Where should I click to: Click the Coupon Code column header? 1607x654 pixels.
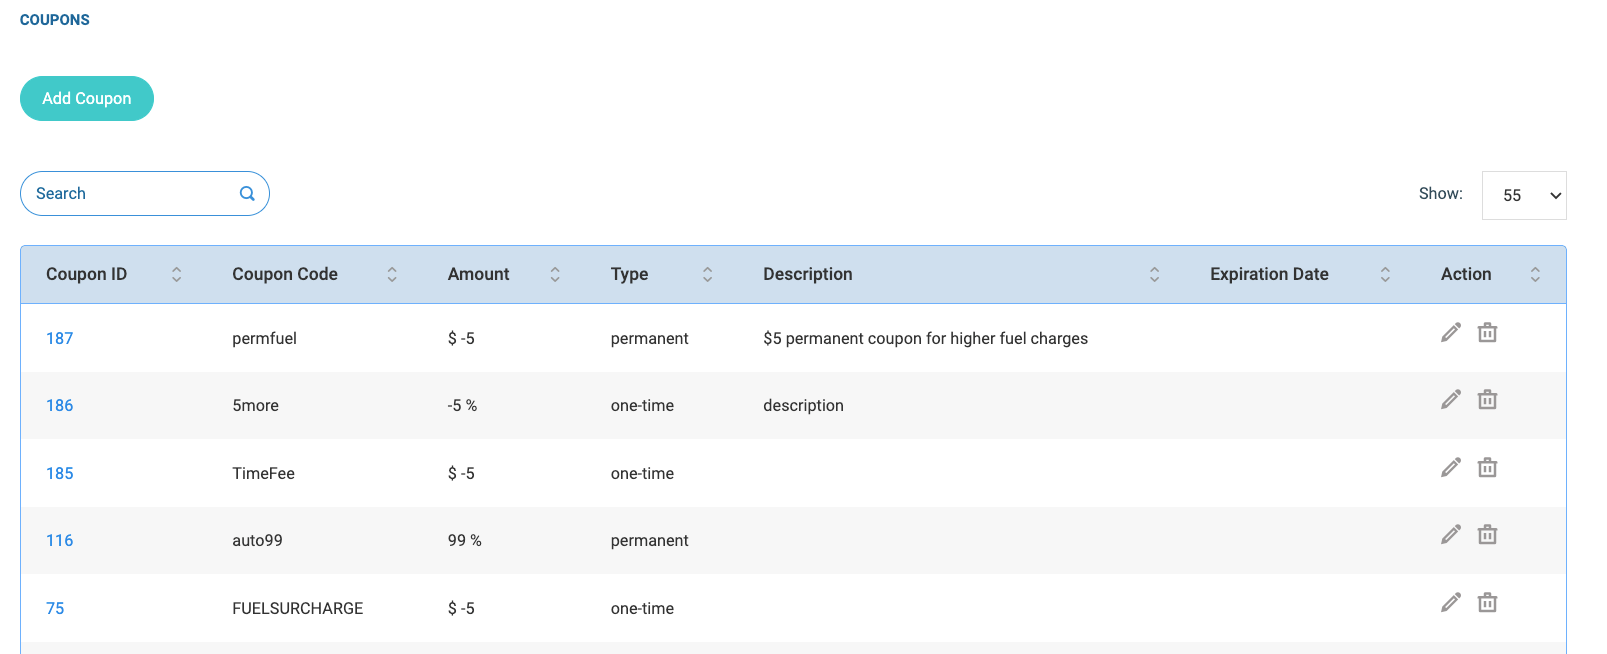285,274
